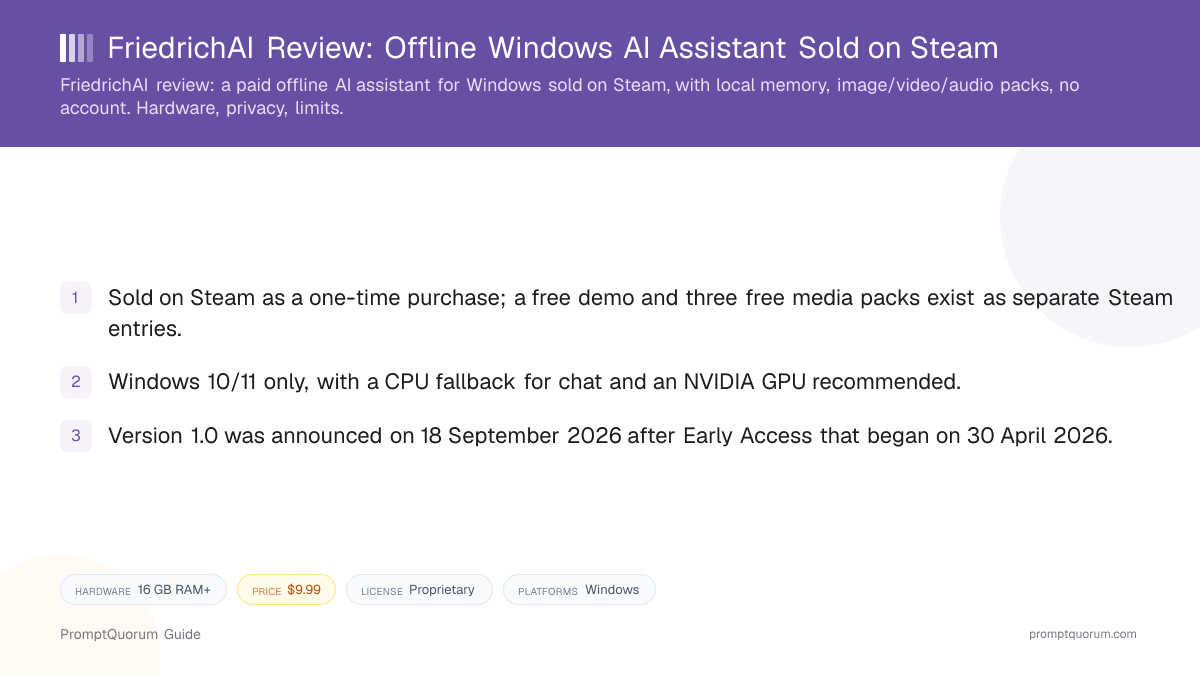Click the Hardware '16 GB RAM+' pill

(x=143, y=590)
